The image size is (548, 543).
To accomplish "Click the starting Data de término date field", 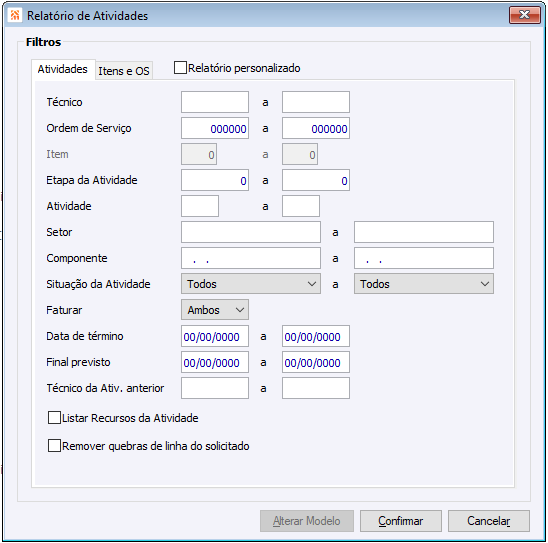I will coord(215,336).
